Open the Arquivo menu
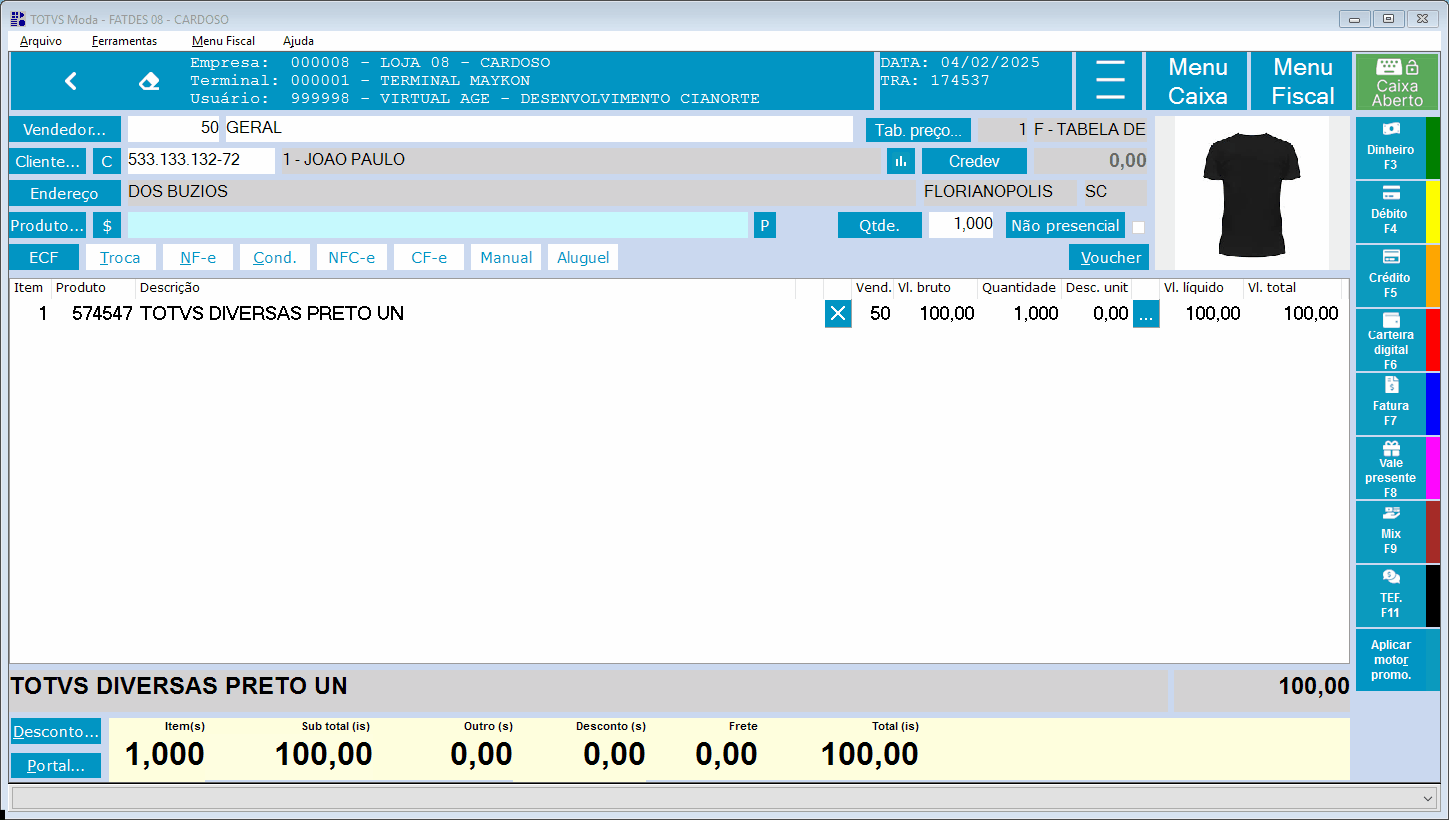The height and width of the screenshot is (820, 1449). [x=41, y=41]
